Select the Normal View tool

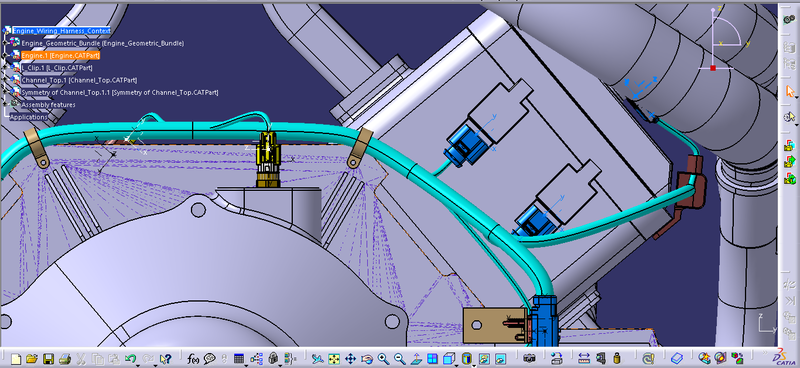coord(416,359)
